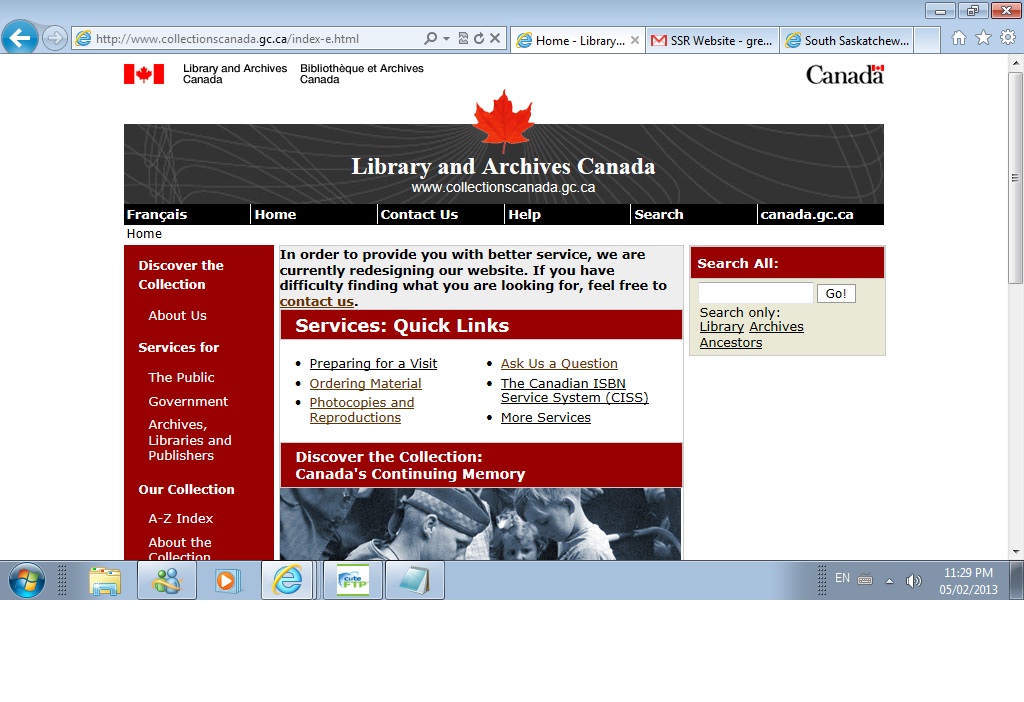The width and height of the screenshot is (1024, 702).
Task: Click inside the Search All input field
Action: 755,292
